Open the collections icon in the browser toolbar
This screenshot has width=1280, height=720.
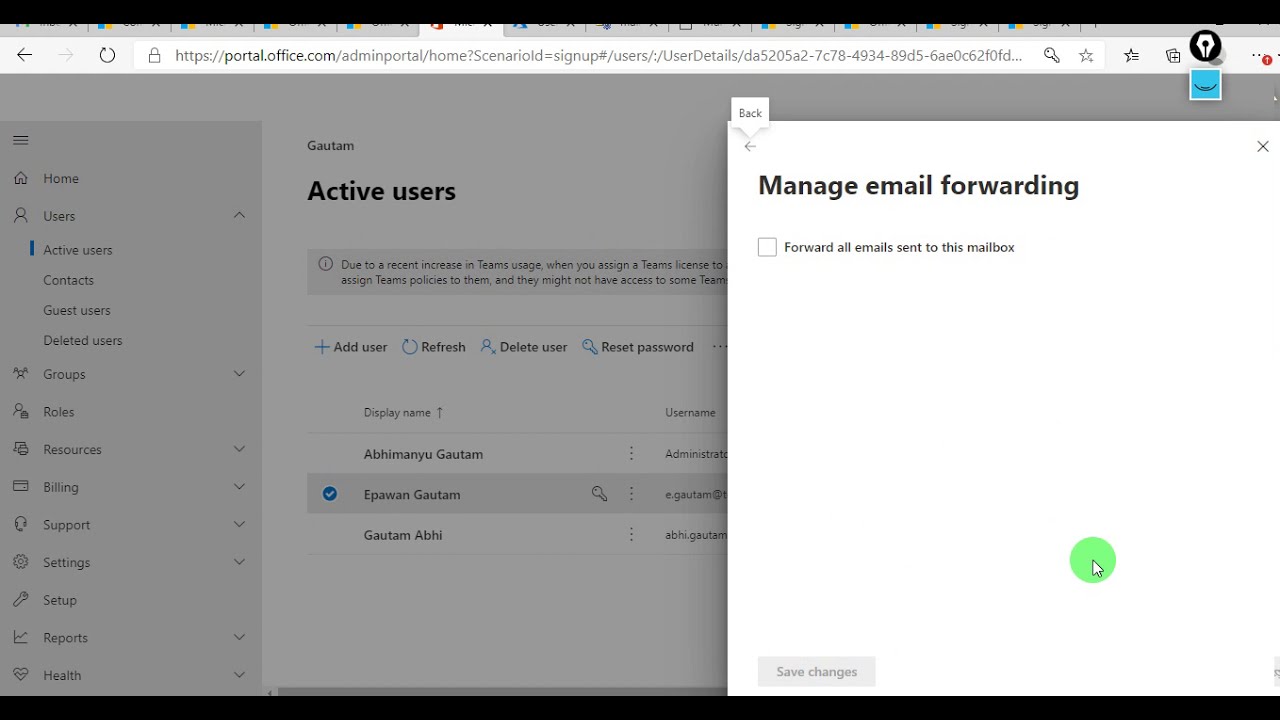pyautogui.click(x=1173, y=56)
